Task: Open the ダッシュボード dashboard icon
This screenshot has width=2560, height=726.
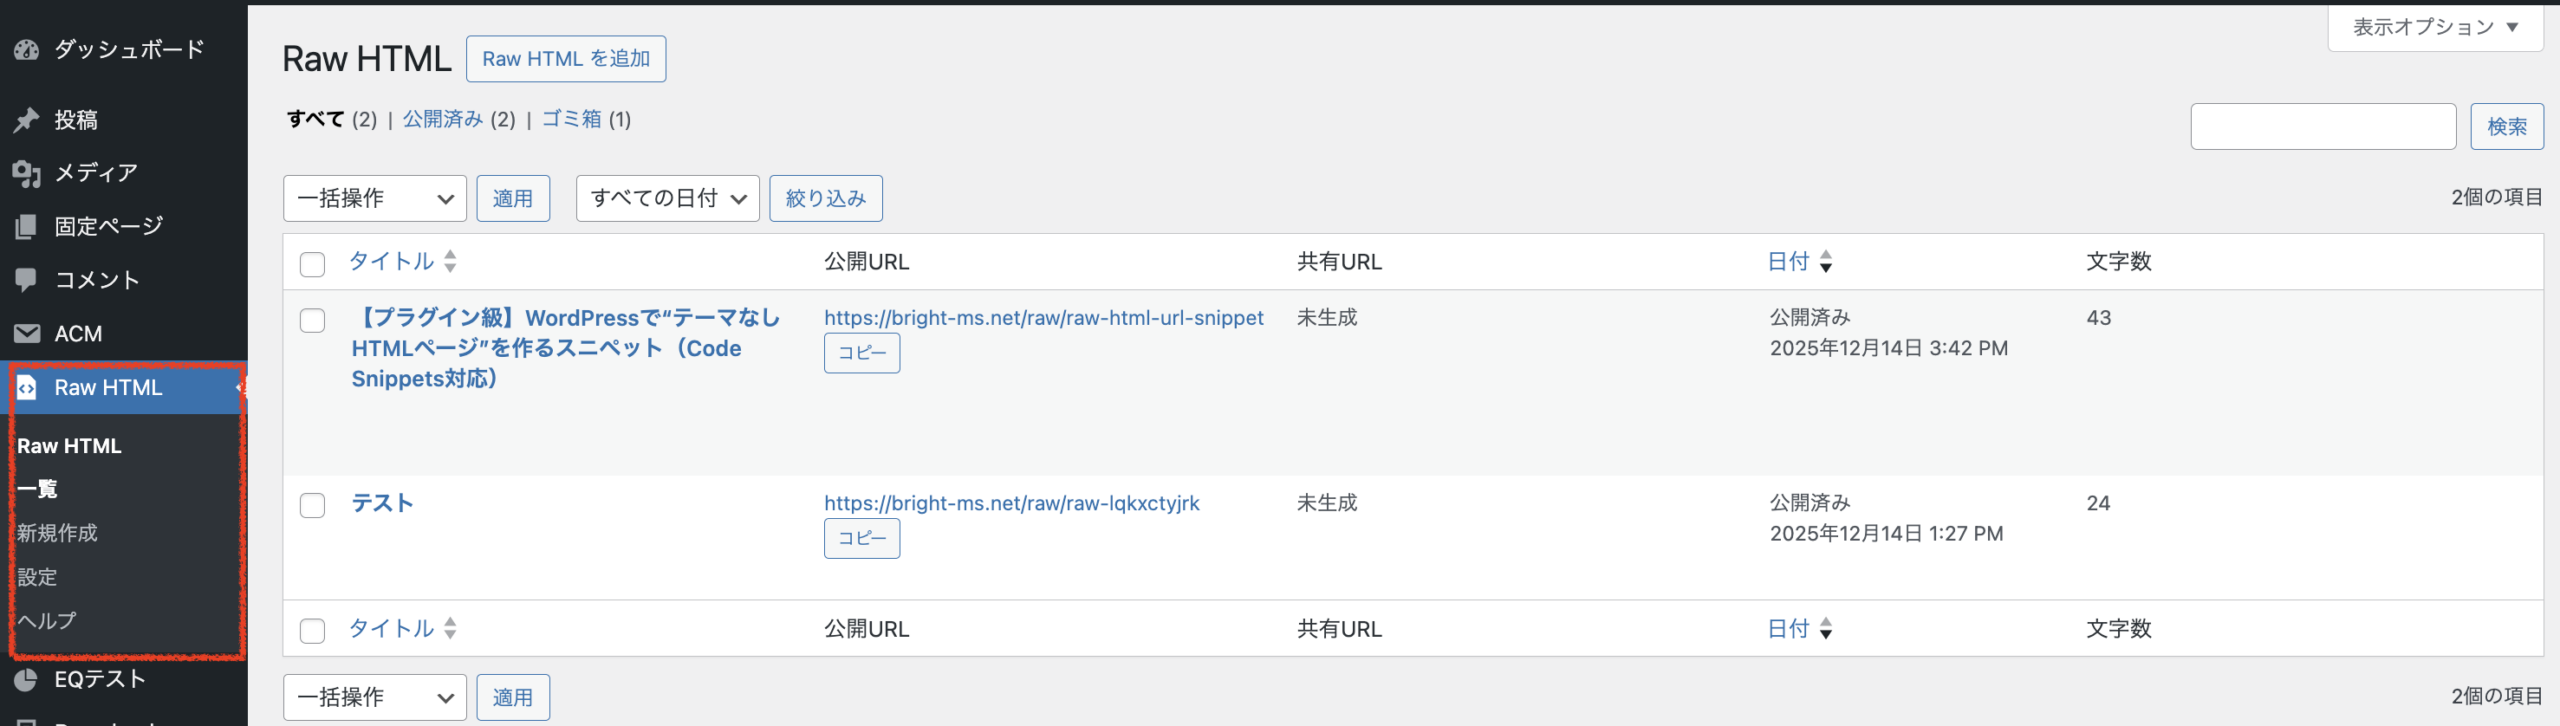Action: 27,49
